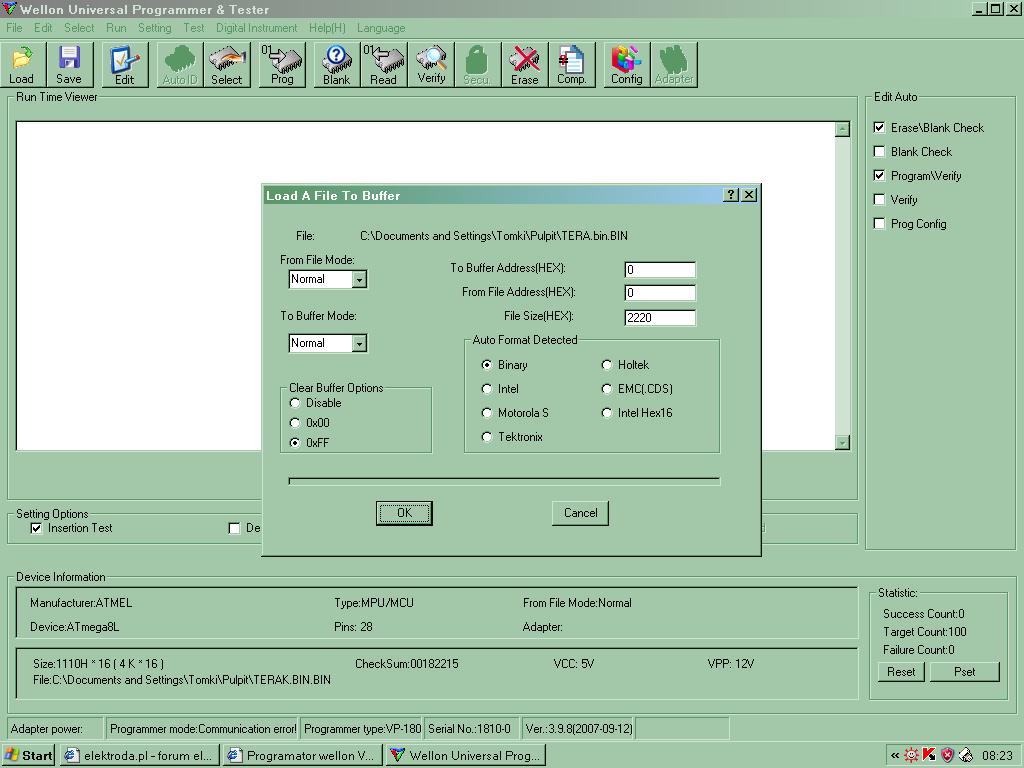1024x768 pixels.
Task: Click the Auto ID chip icon
Action: pyautogui.click(x=180, y=64)
